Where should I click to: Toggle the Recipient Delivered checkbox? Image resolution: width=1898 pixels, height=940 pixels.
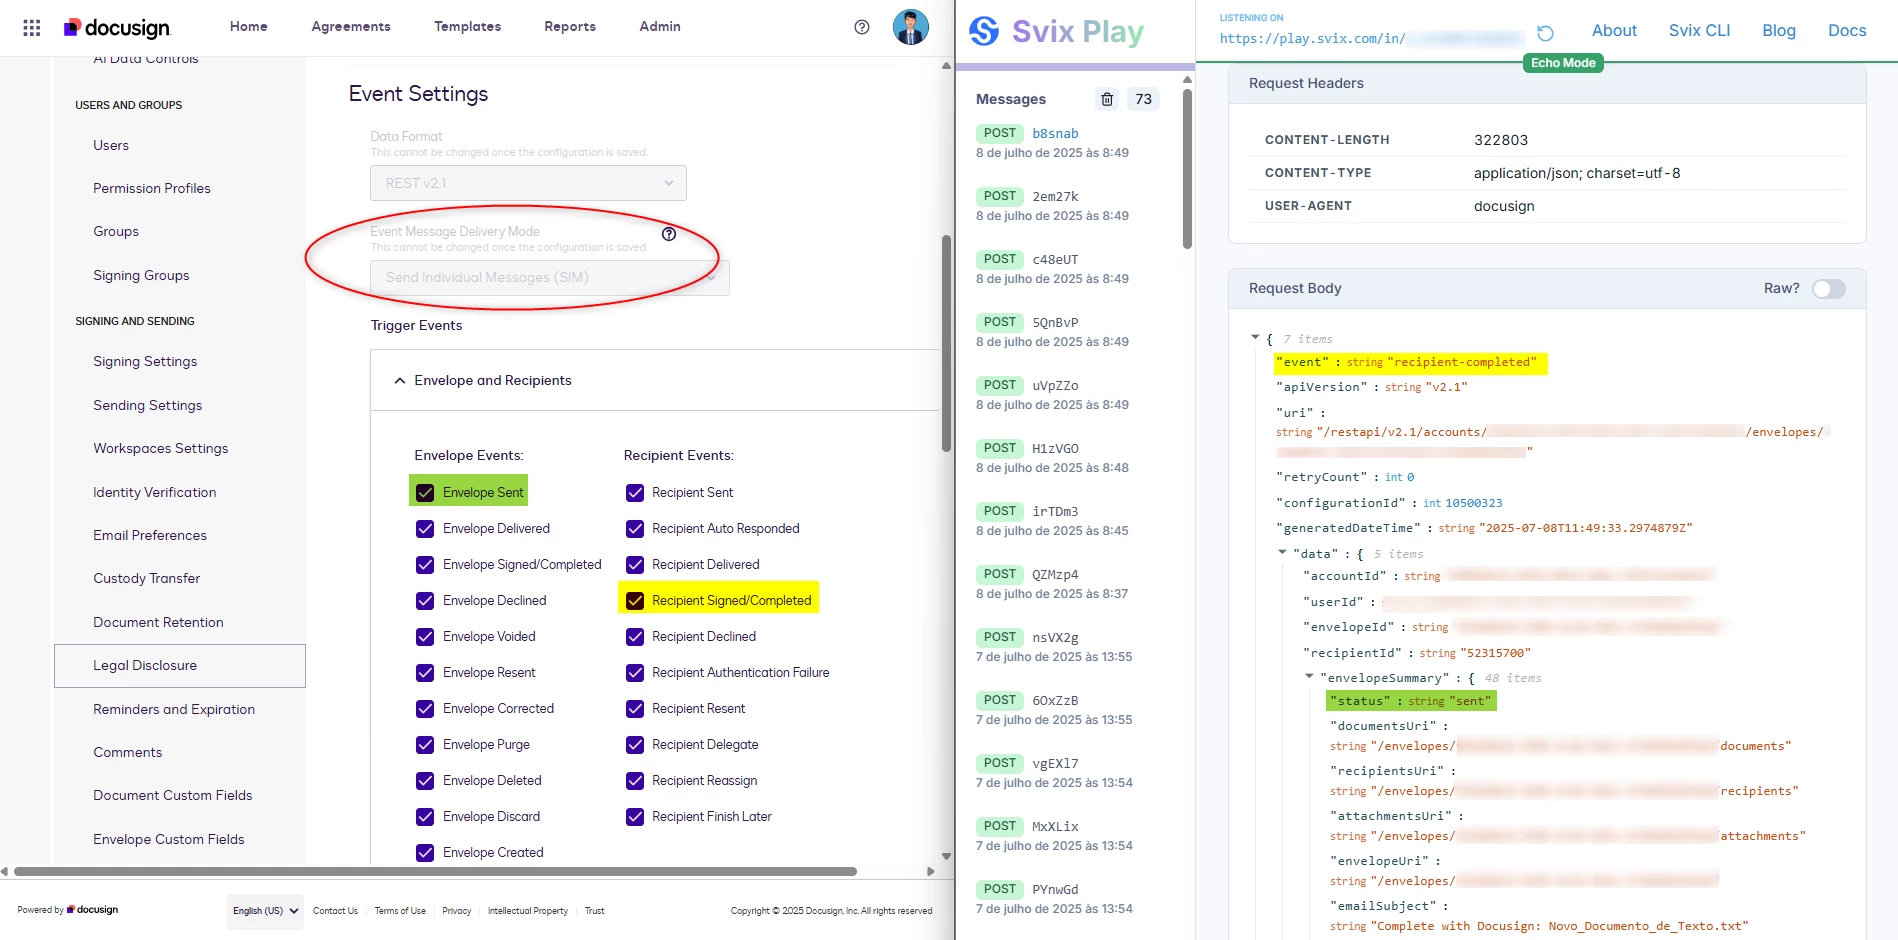click(635, 565)
